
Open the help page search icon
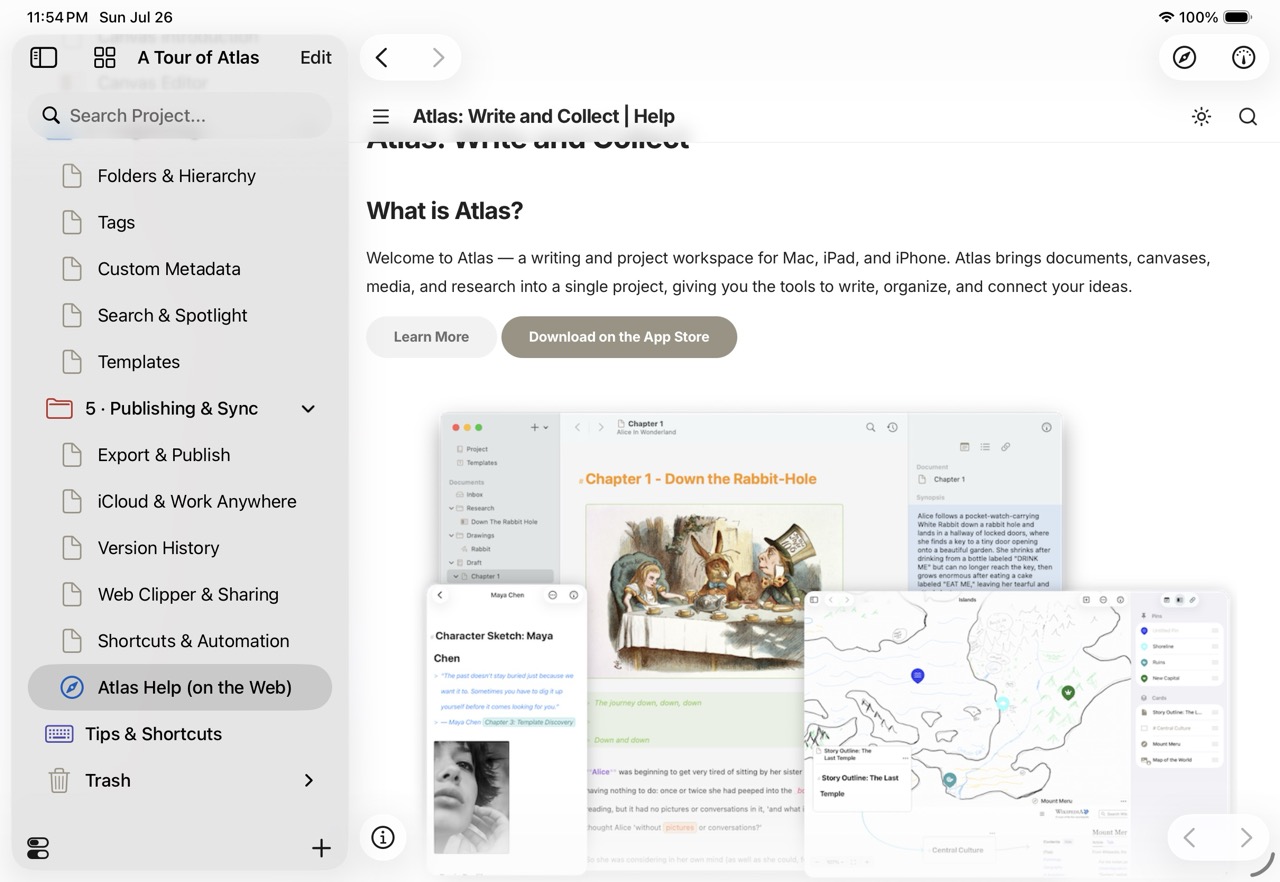[x=1248, y=117]
